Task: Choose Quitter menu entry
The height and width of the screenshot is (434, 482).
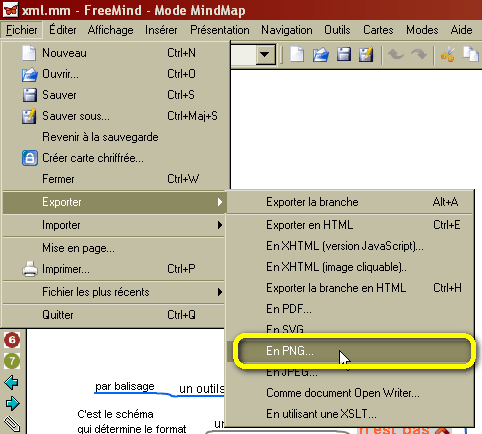Action: pos(113,315)
